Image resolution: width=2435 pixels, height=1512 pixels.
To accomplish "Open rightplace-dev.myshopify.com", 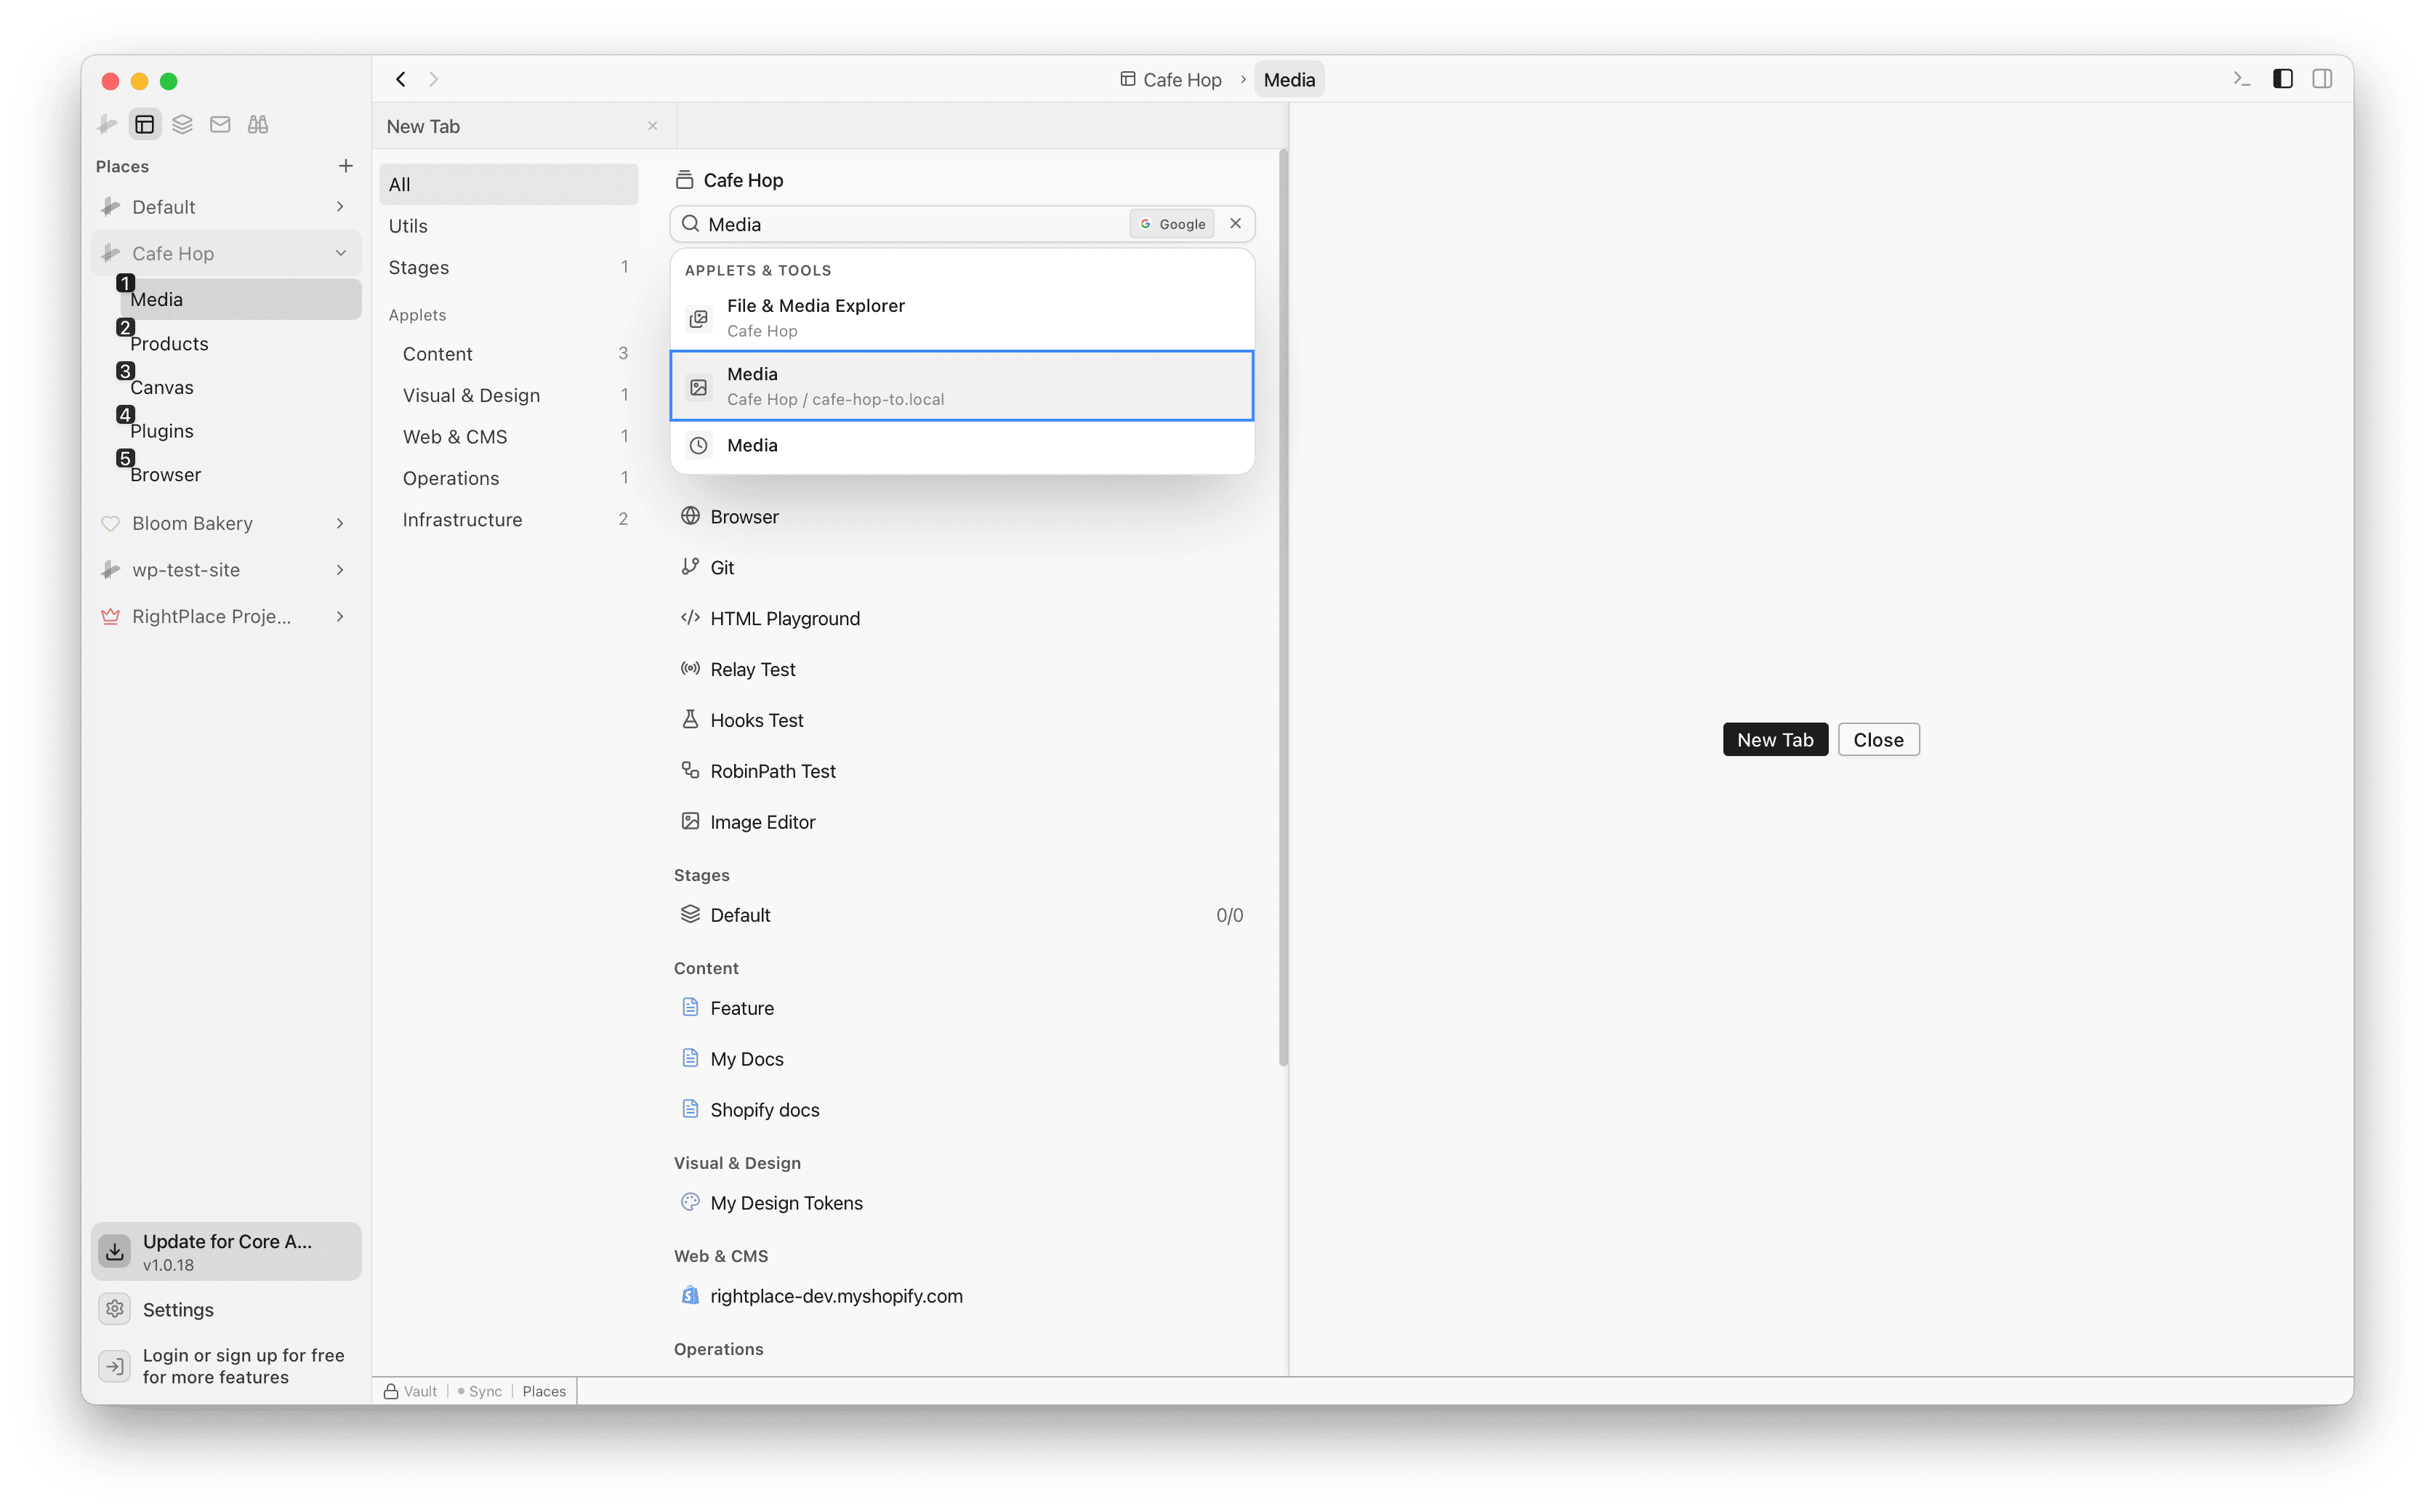I will click(x=961, y=1296).
